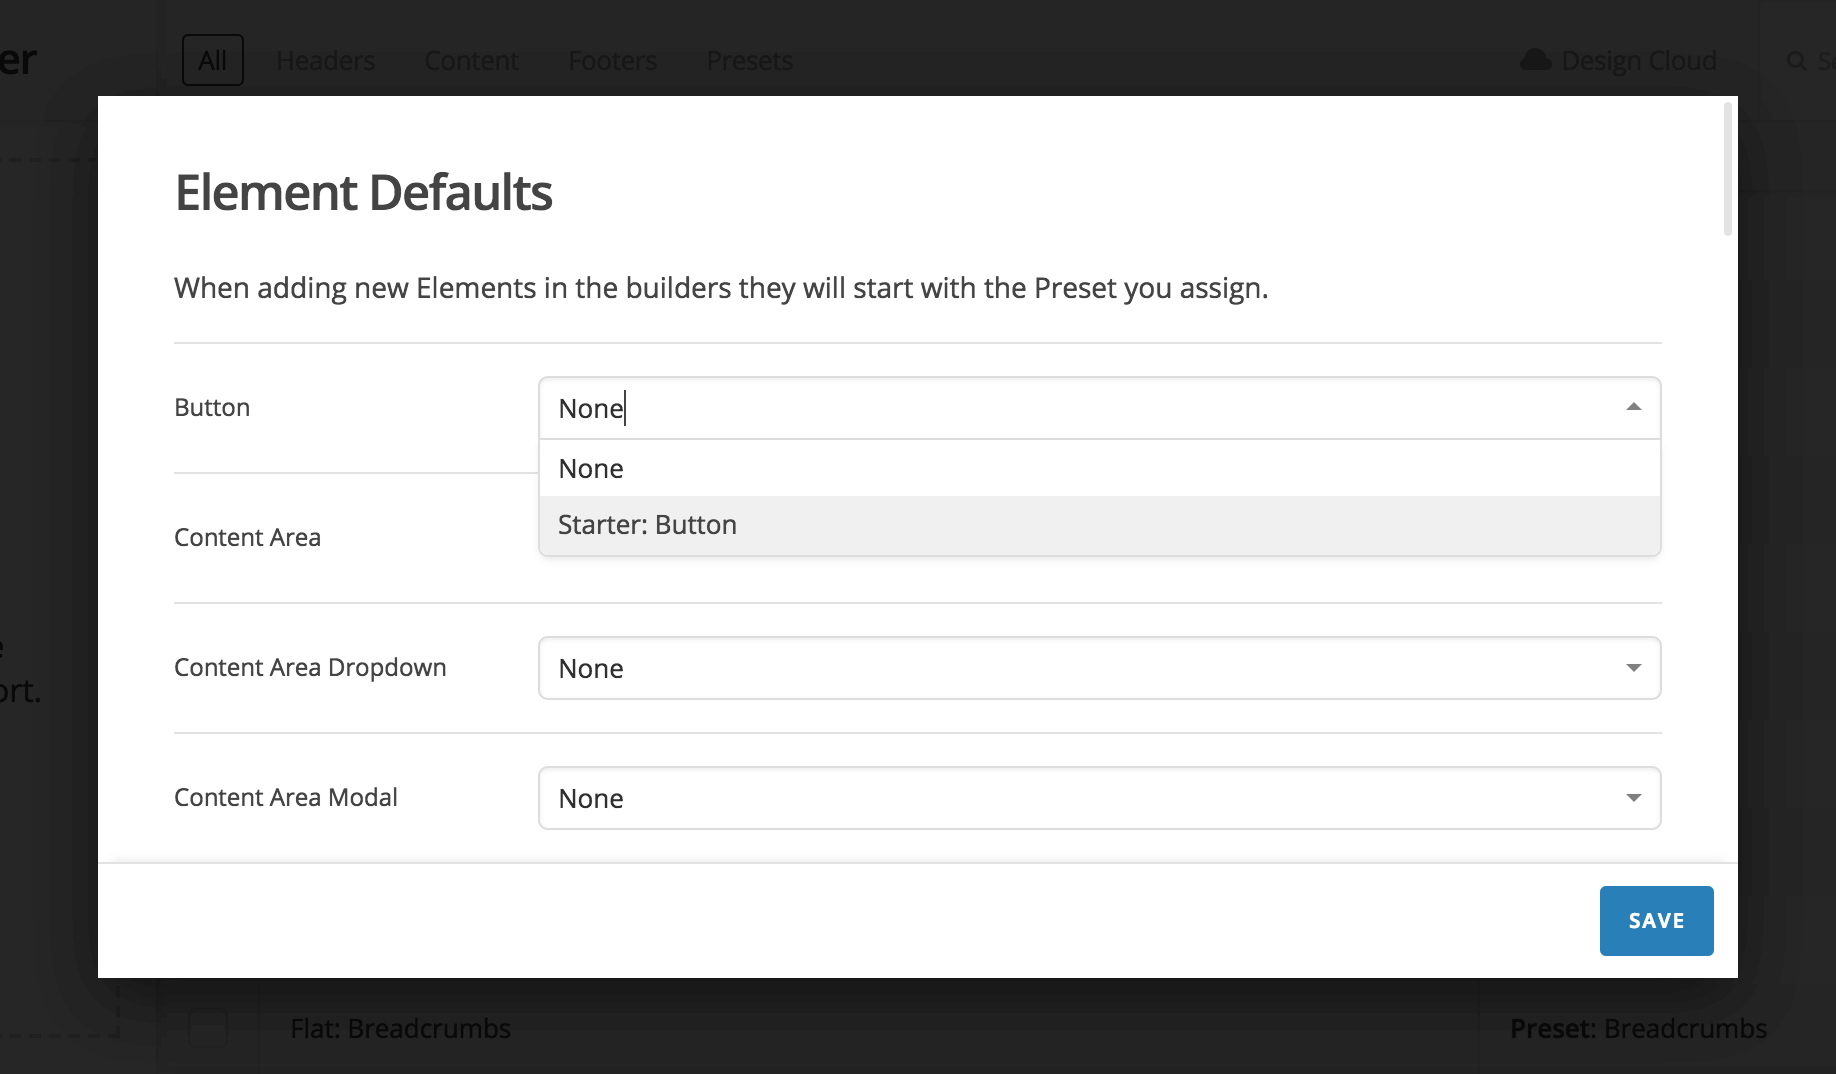Click the Flat: Breadcrumbs list item
The width and height of the screenshot is (1836, 1074).
pyautogui.click(x=401, y=1028)
